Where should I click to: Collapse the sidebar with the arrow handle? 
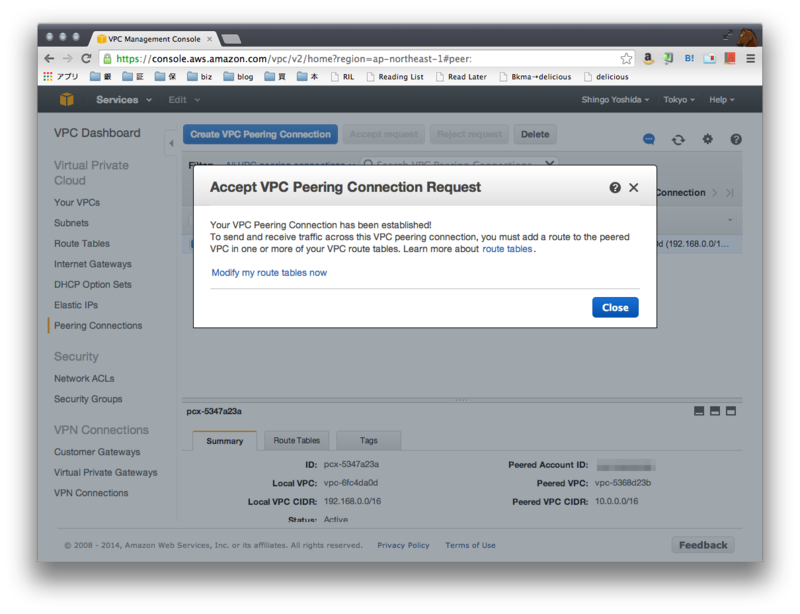(x=171, y=143)
